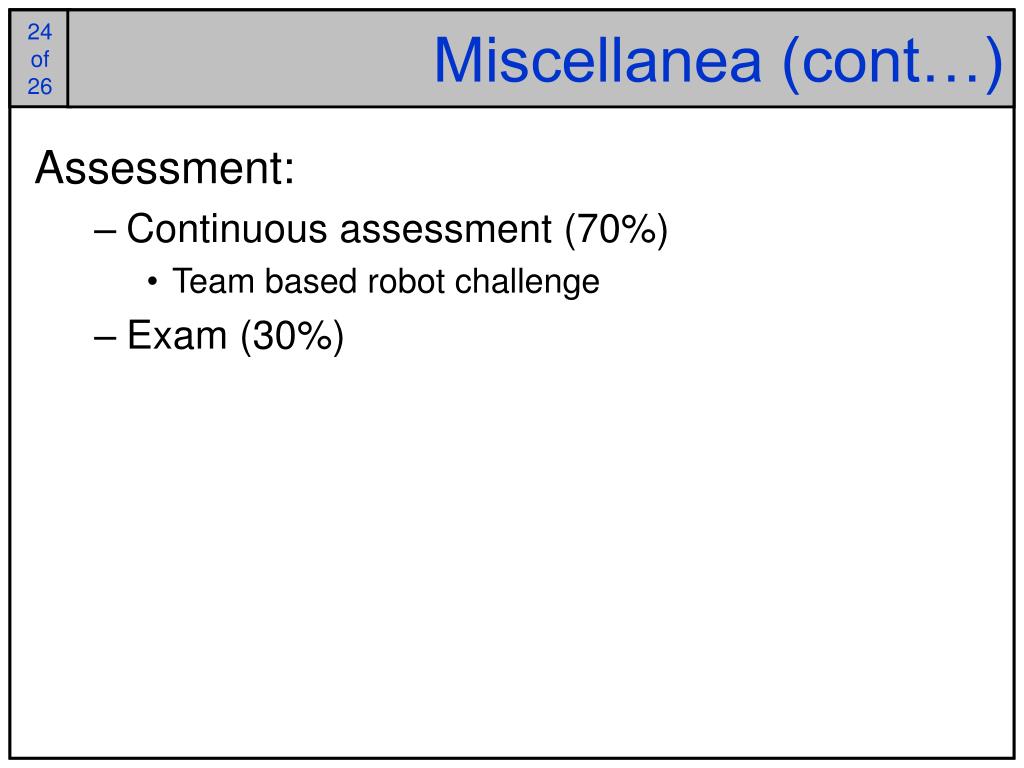Click the word 'Team' in sub-bullet
Viewport: 1024px width, 768px height.
[214, 281]
